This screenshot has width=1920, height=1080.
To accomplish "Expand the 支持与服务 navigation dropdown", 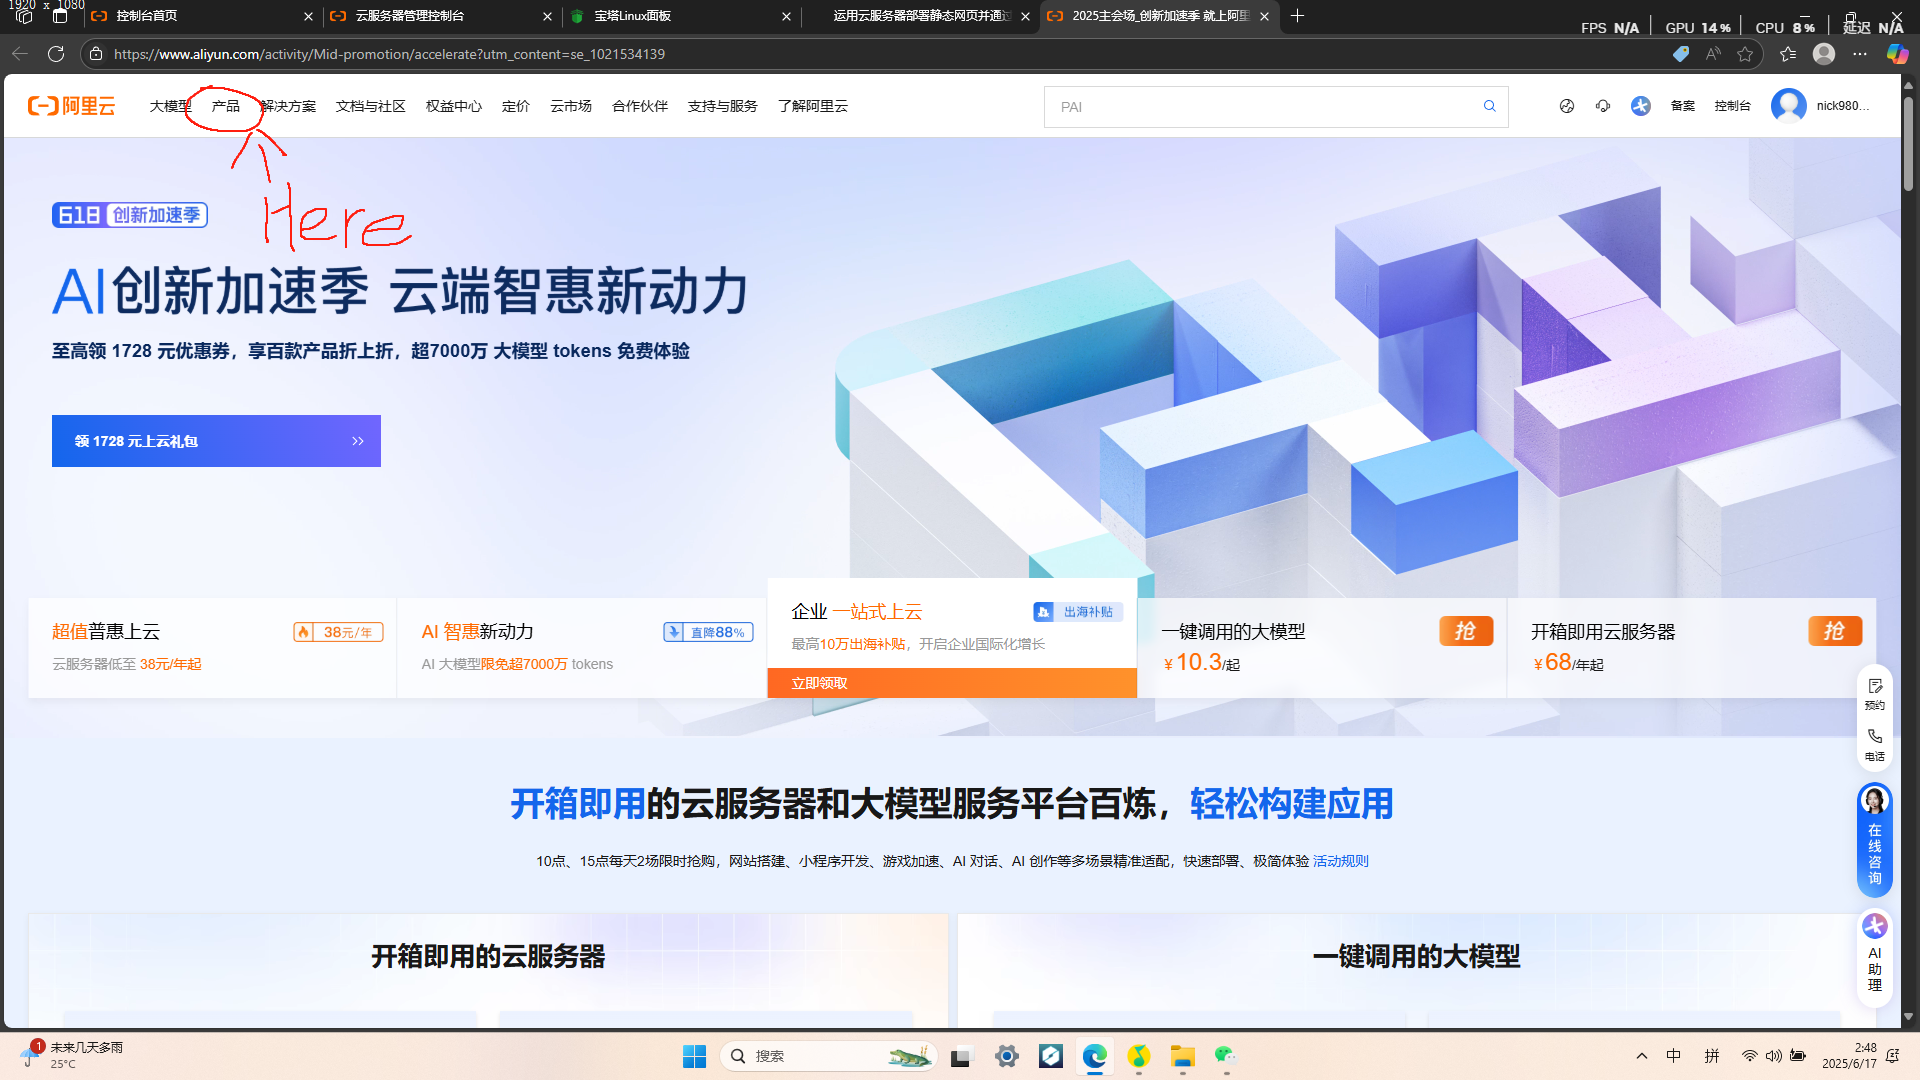I will pos(722,106).
